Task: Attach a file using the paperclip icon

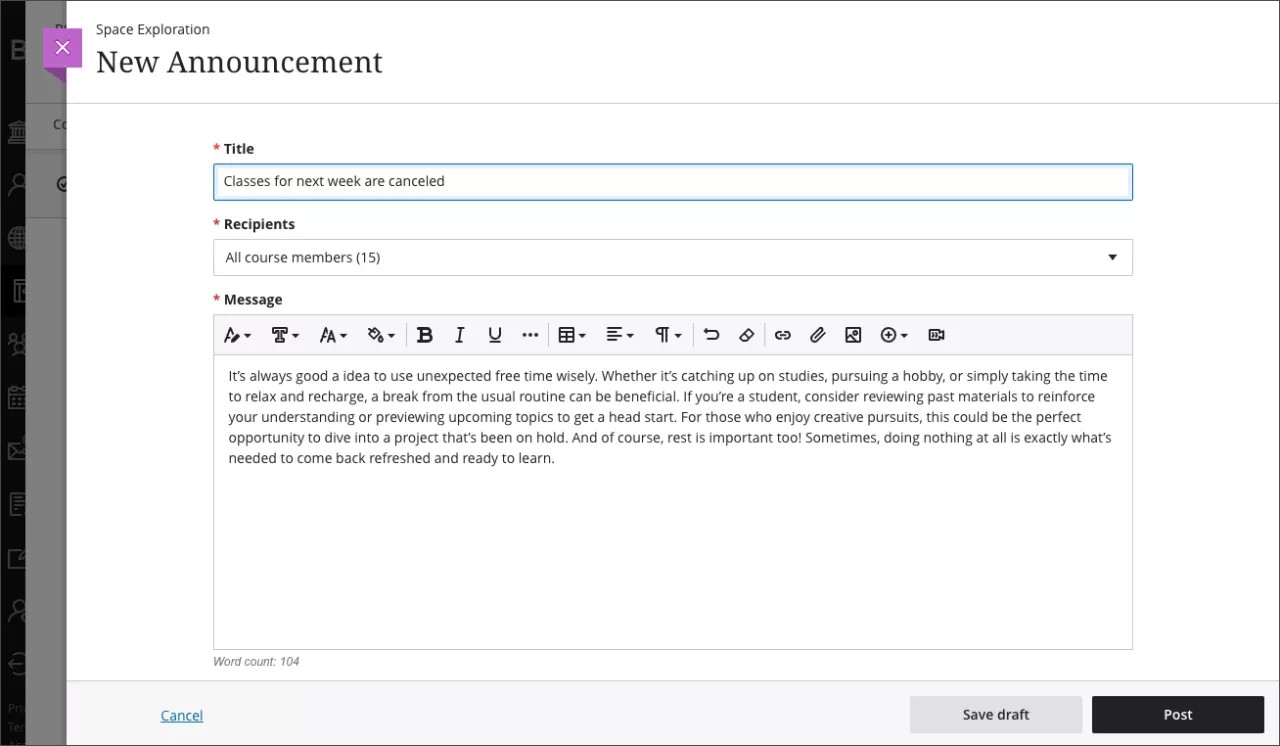Action: [817, 335]
